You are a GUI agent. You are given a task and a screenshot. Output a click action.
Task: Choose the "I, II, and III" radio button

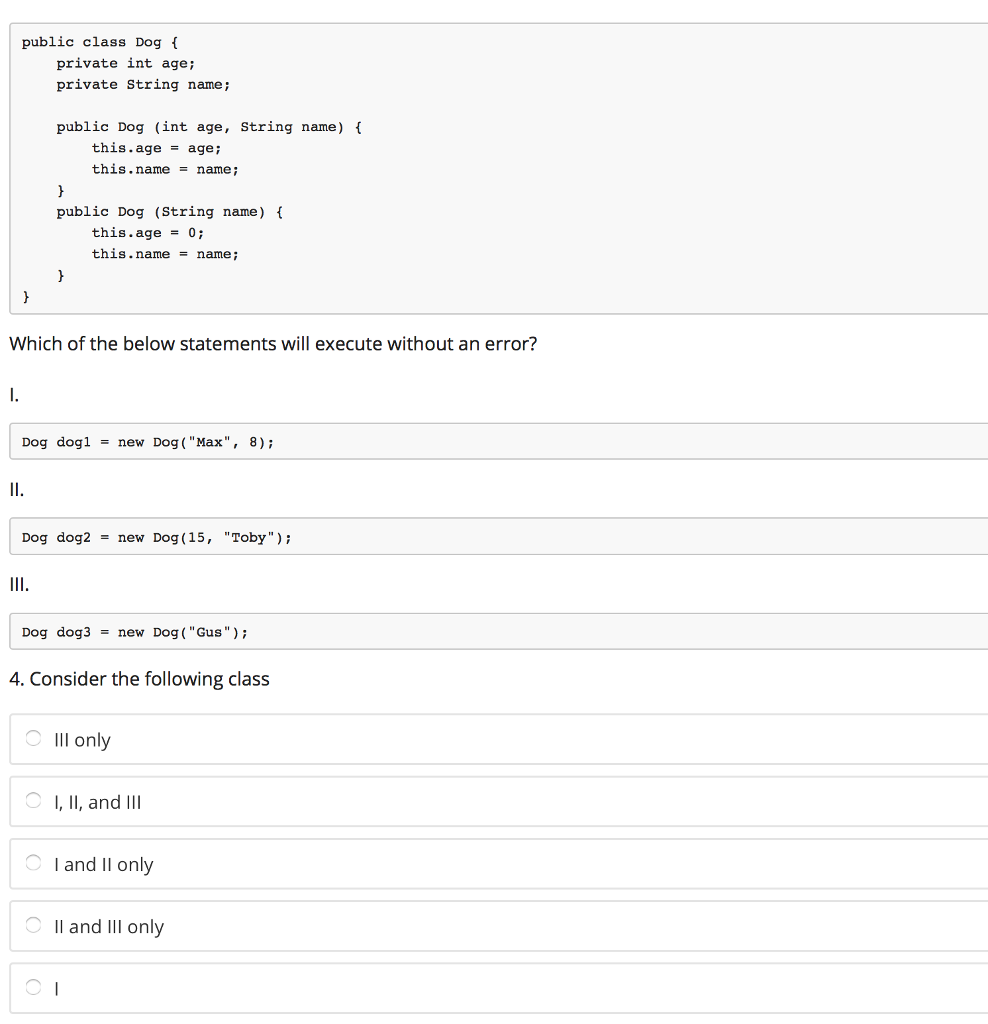point(35,802)
